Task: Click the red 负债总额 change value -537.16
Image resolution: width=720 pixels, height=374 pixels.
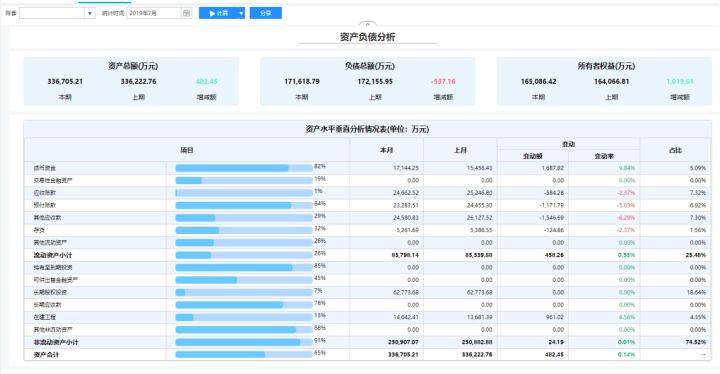Action: coord(443,81)
